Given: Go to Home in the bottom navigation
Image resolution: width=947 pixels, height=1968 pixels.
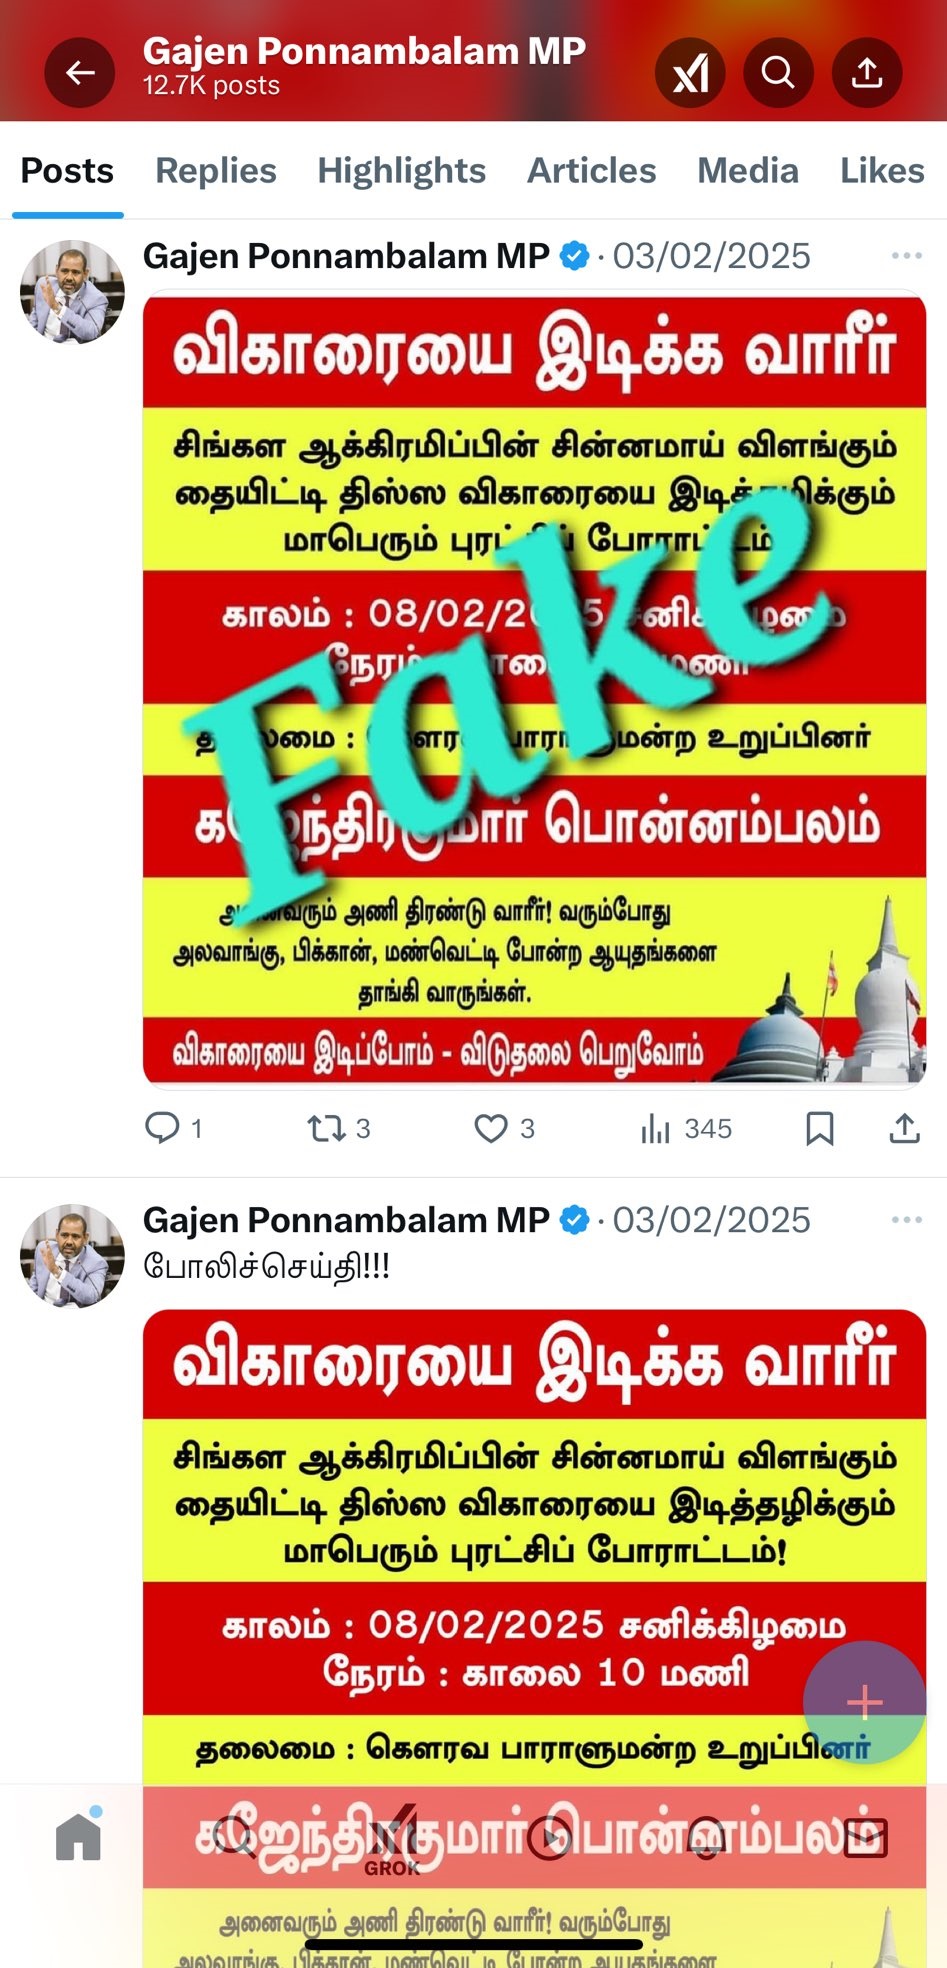Looking at the screenshot, I should (x=79, y=1836).
